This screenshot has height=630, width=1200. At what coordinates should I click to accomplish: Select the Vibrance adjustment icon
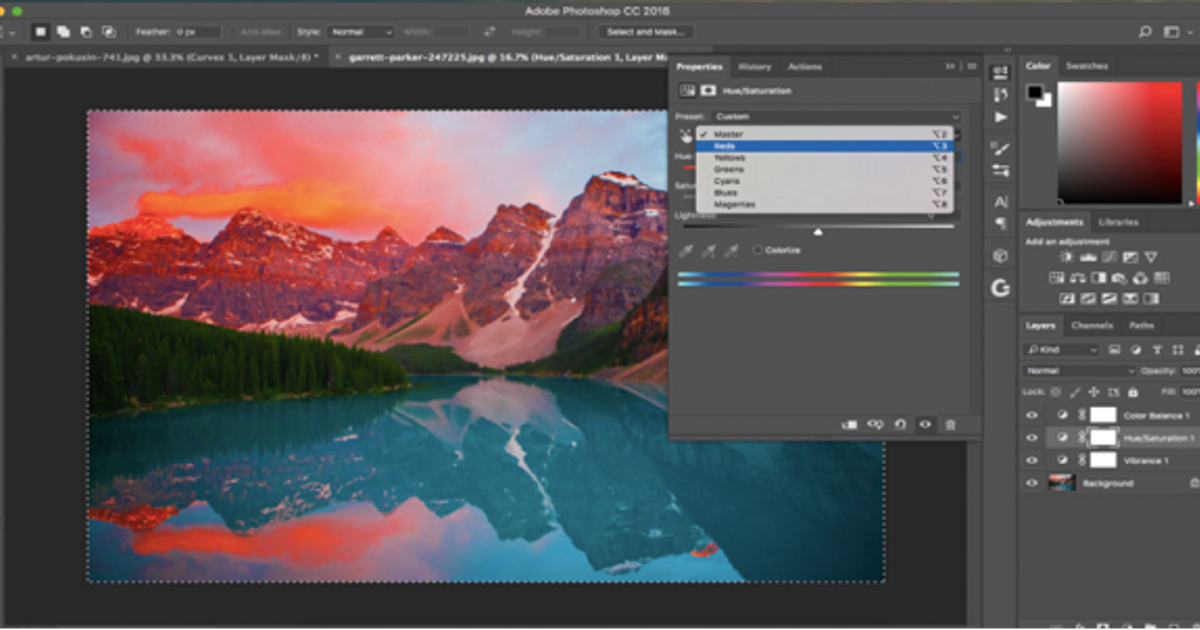tap(1151, 257)
